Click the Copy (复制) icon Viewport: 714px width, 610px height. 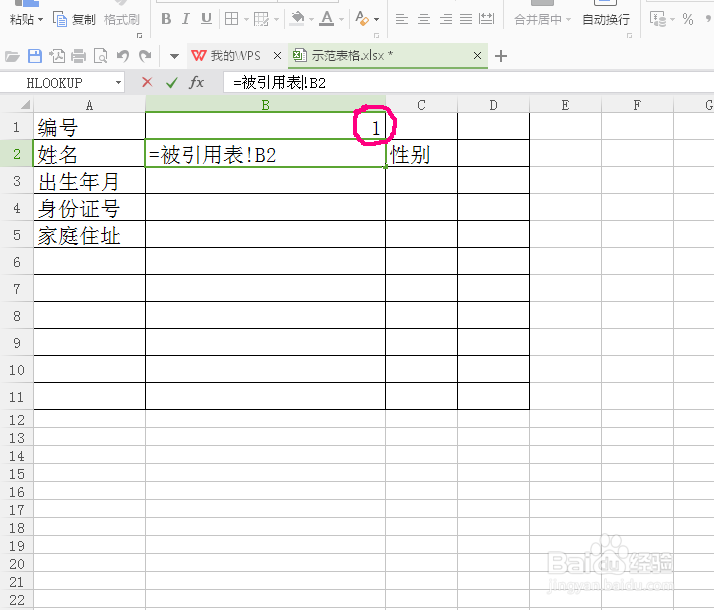click(60, 20)
